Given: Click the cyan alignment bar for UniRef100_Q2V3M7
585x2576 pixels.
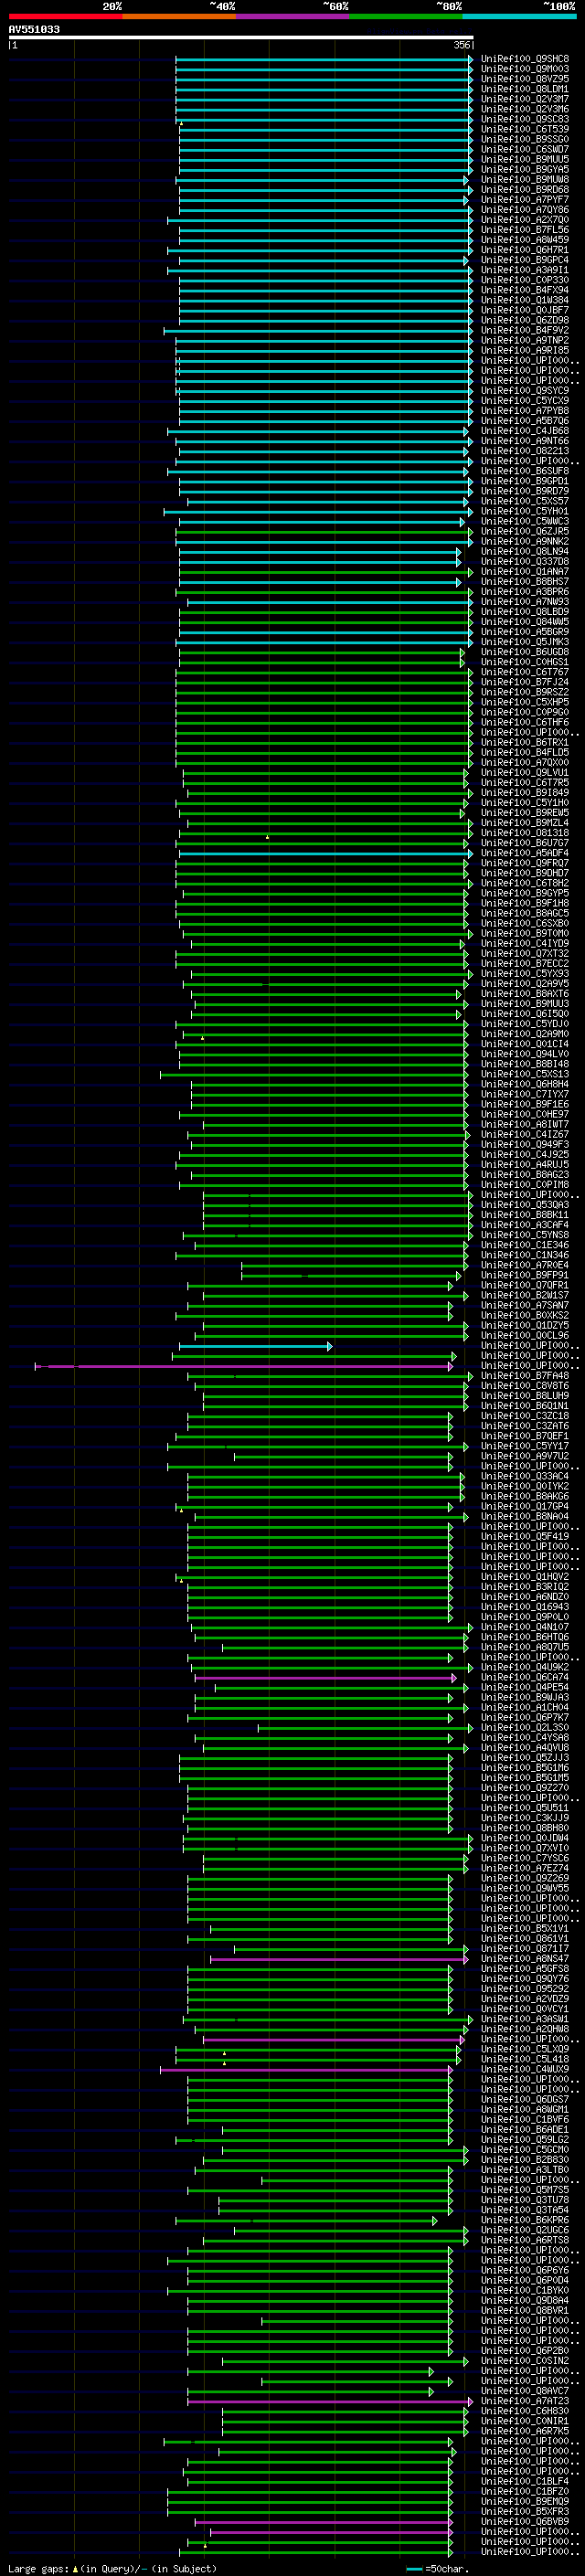Looking at the screenshot, I should pyautogui.click(x=324, y=99).
